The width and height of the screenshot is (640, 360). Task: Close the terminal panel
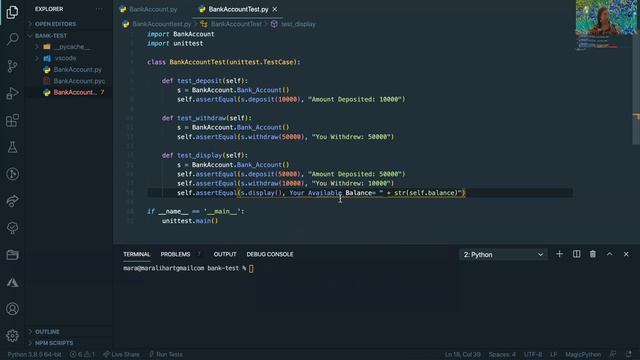(x=626, y=254)
